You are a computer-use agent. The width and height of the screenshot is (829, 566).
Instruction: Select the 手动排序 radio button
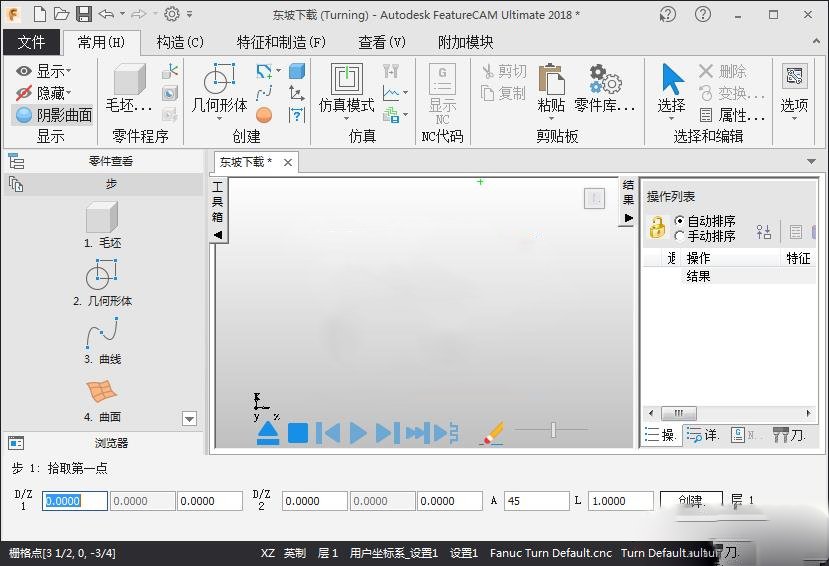679,236
